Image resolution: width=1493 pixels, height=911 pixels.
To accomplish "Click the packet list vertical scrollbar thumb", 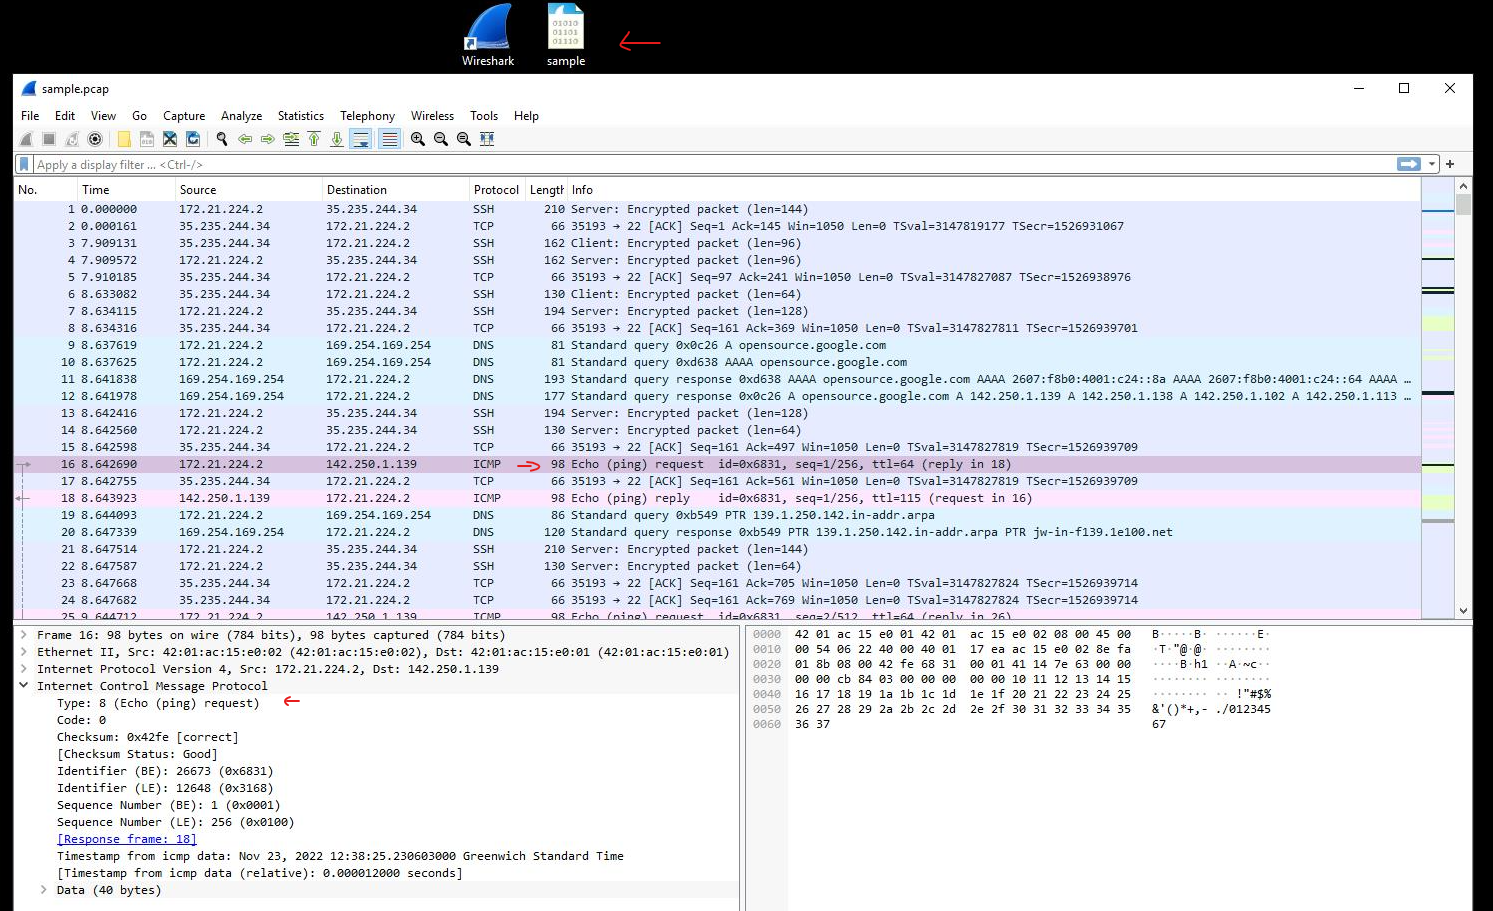I will click(1463, 205).
